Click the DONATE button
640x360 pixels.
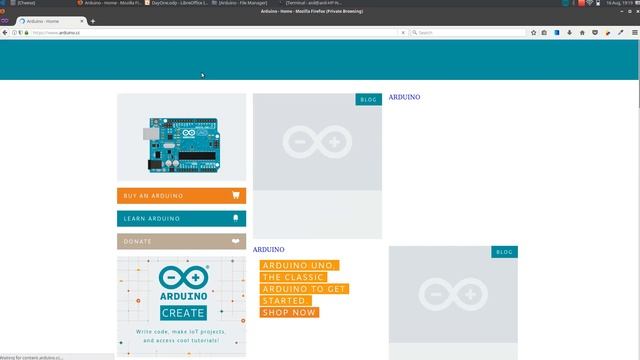[182, 242]
